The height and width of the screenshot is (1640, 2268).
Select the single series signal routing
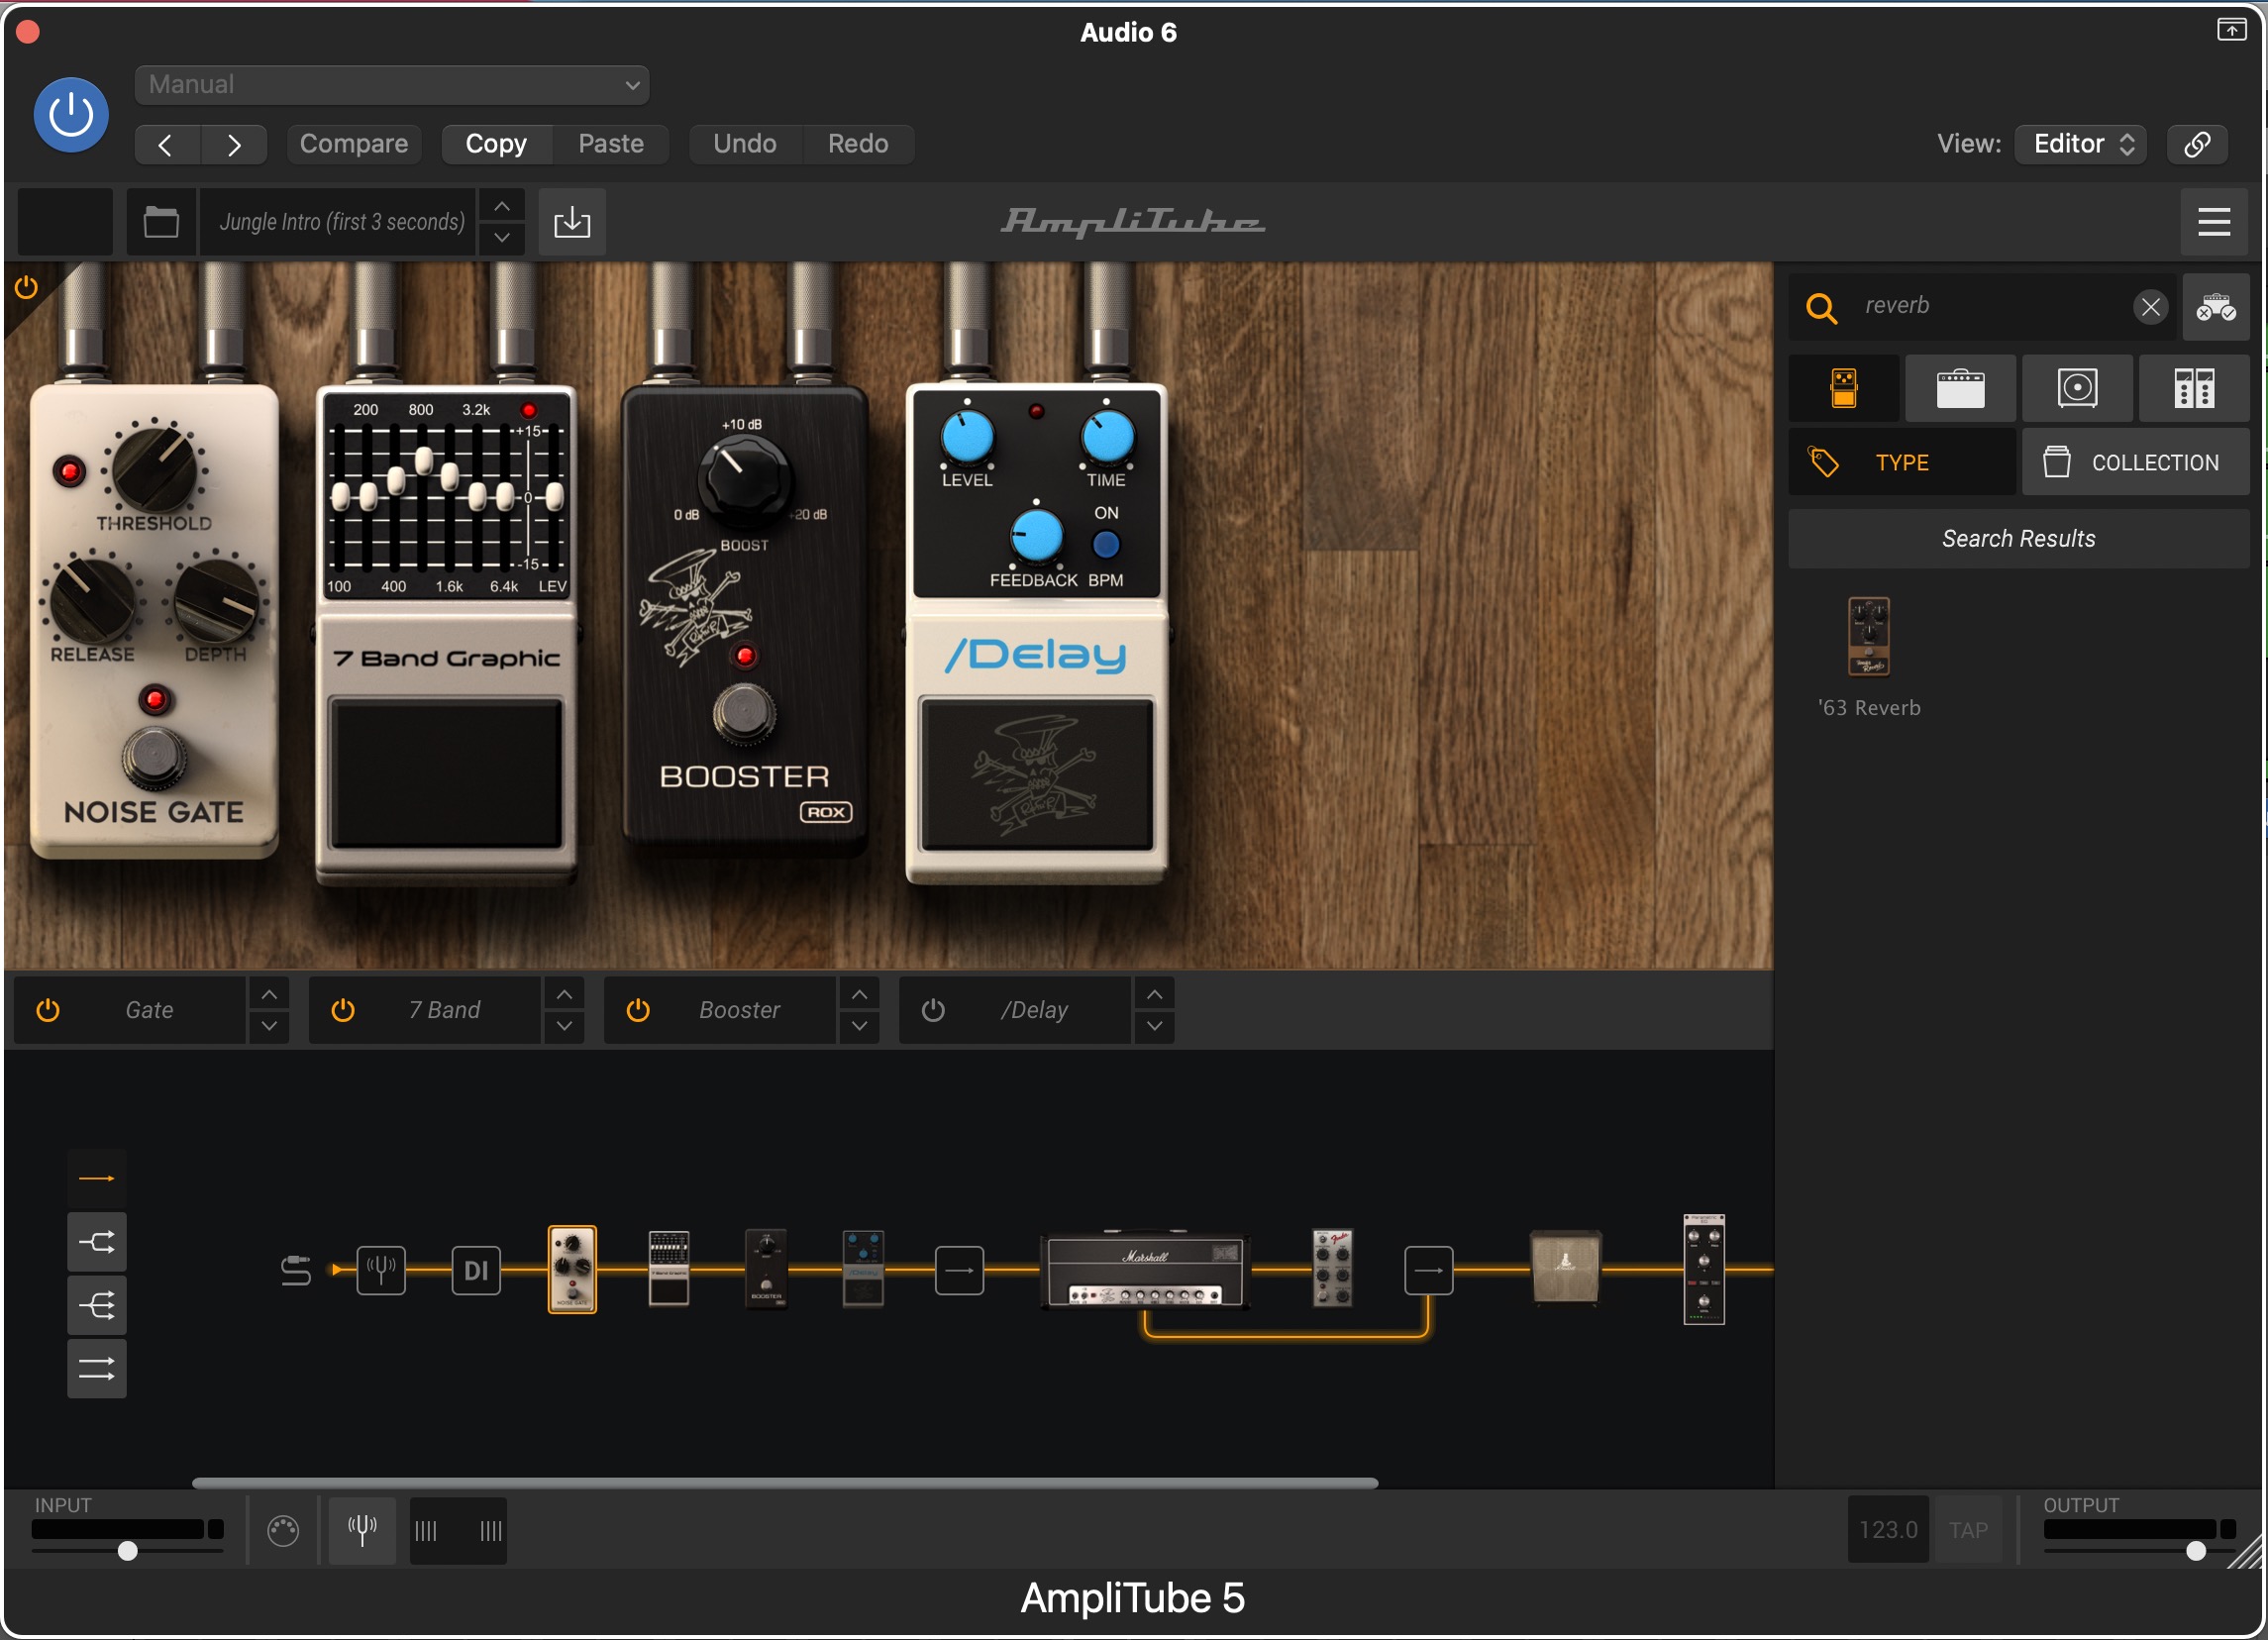pos(97,1179)
